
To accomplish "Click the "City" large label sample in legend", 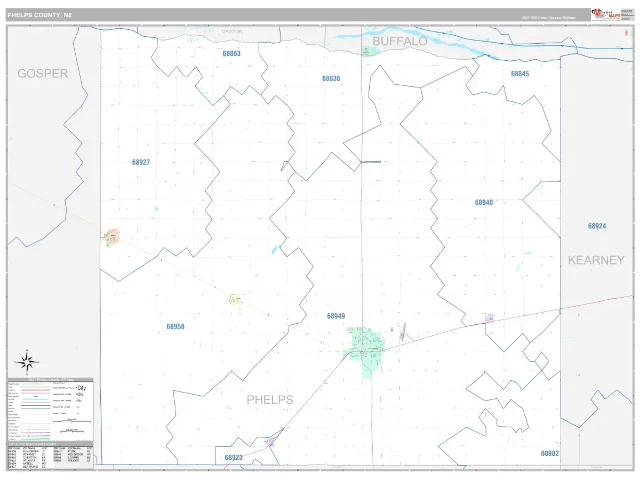I will click(81, 388).
